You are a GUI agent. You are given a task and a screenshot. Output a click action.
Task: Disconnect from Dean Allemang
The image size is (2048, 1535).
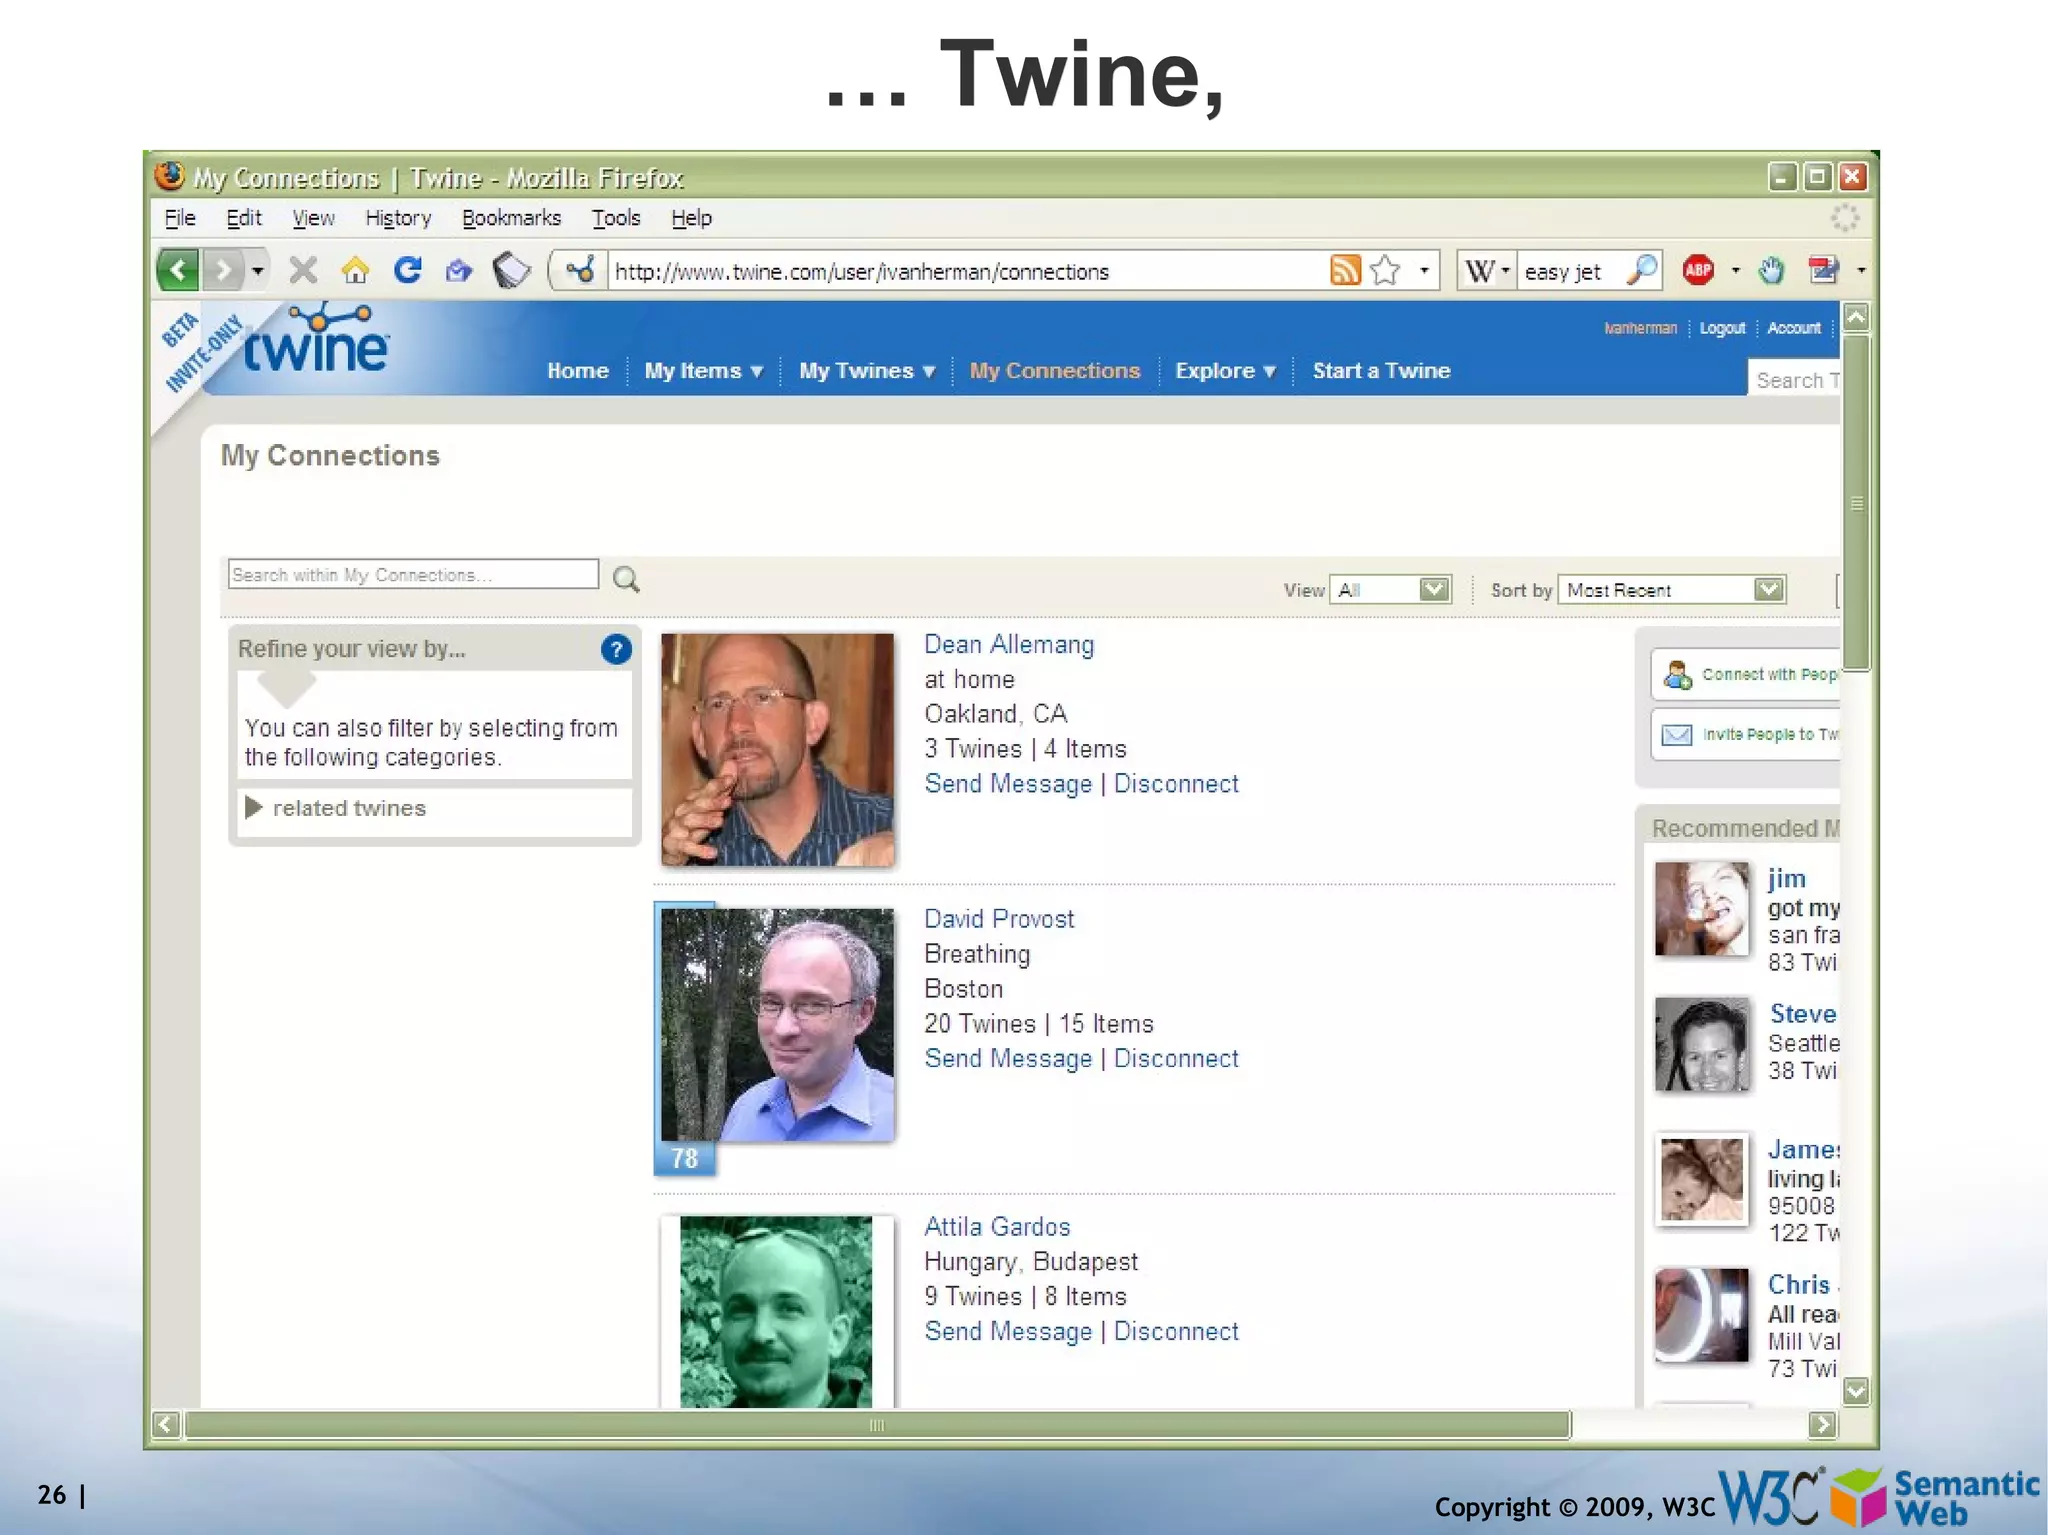pos(1176,784)
